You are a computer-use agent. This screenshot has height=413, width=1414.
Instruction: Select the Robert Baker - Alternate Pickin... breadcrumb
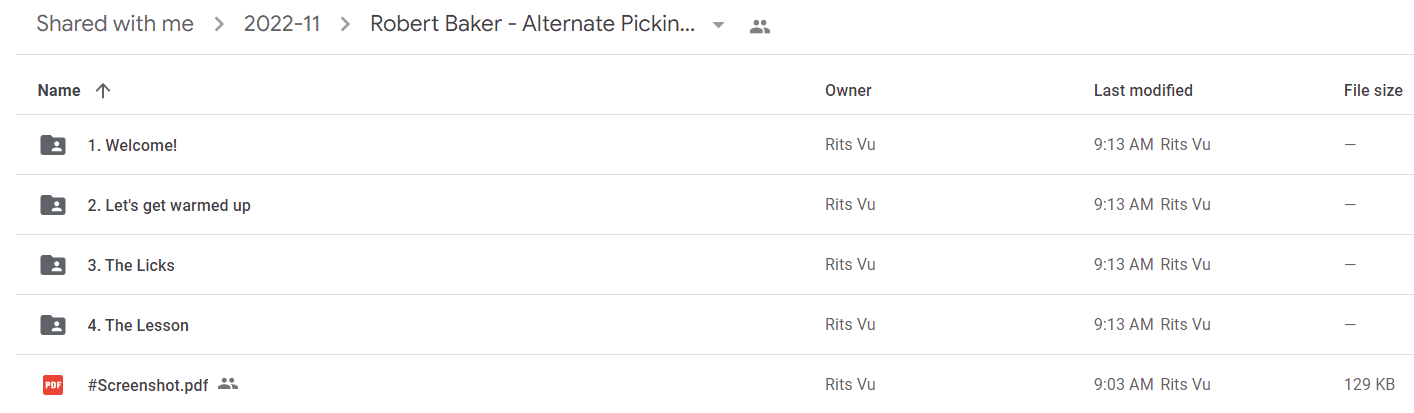point(532,24)
